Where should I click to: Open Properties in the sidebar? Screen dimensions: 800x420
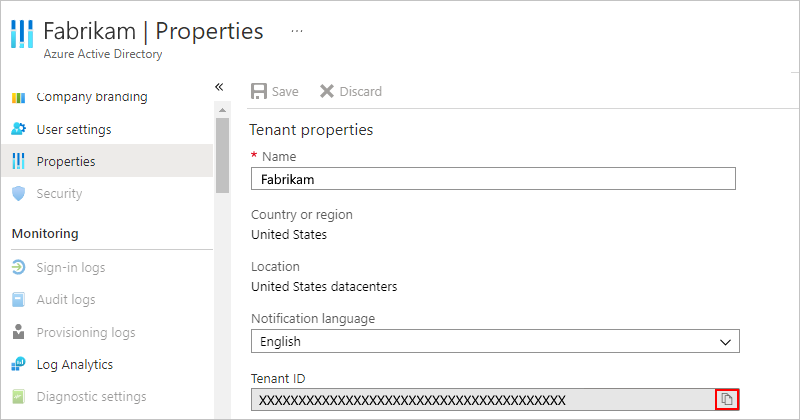(66, 161)
